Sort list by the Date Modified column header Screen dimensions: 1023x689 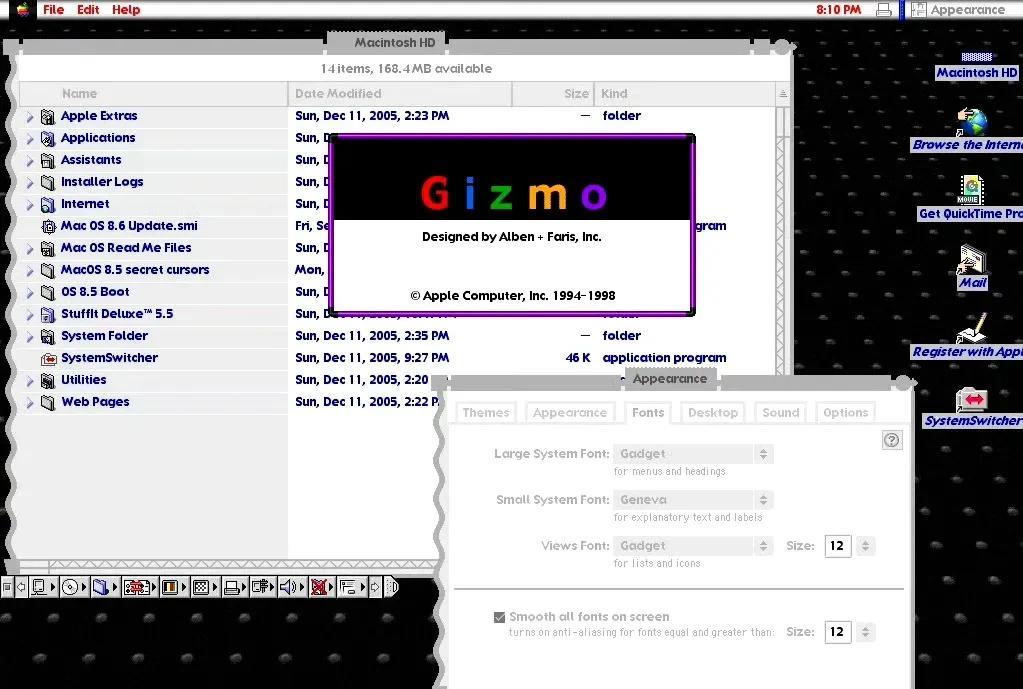click(x=400, y=94)
